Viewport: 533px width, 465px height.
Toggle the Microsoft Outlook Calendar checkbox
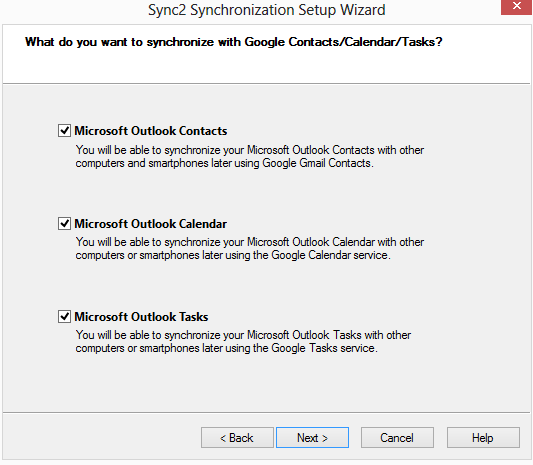point(64,224)
